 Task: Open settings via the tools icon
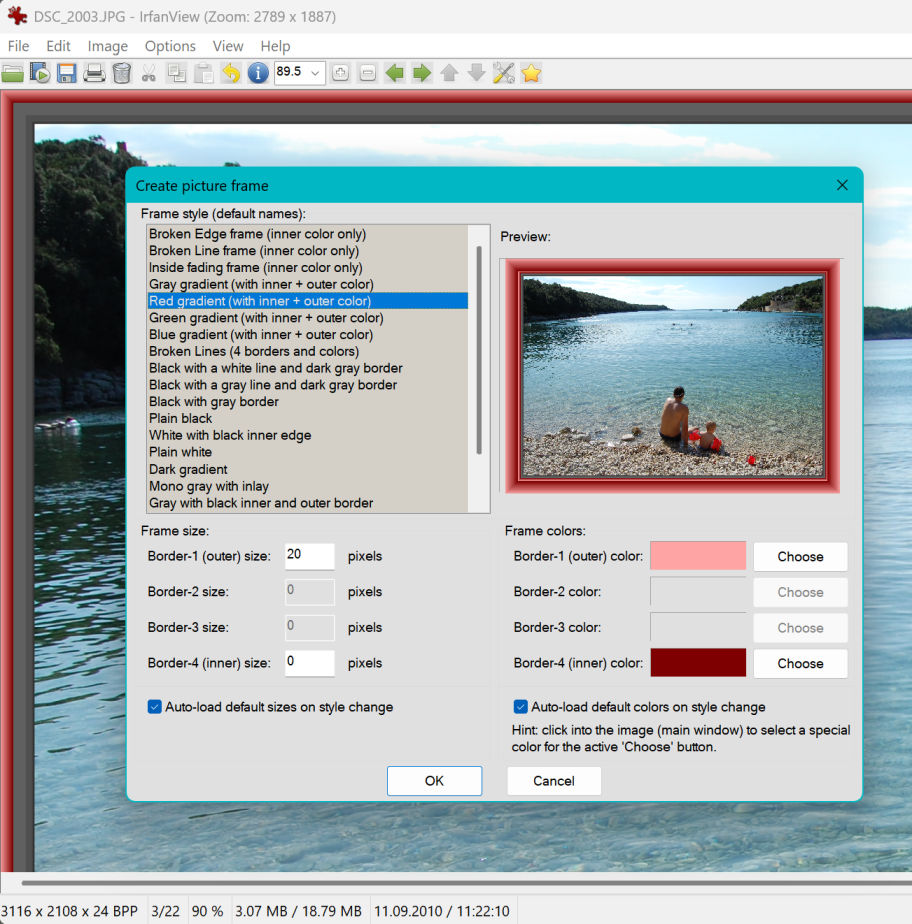(x=503, y=73)
